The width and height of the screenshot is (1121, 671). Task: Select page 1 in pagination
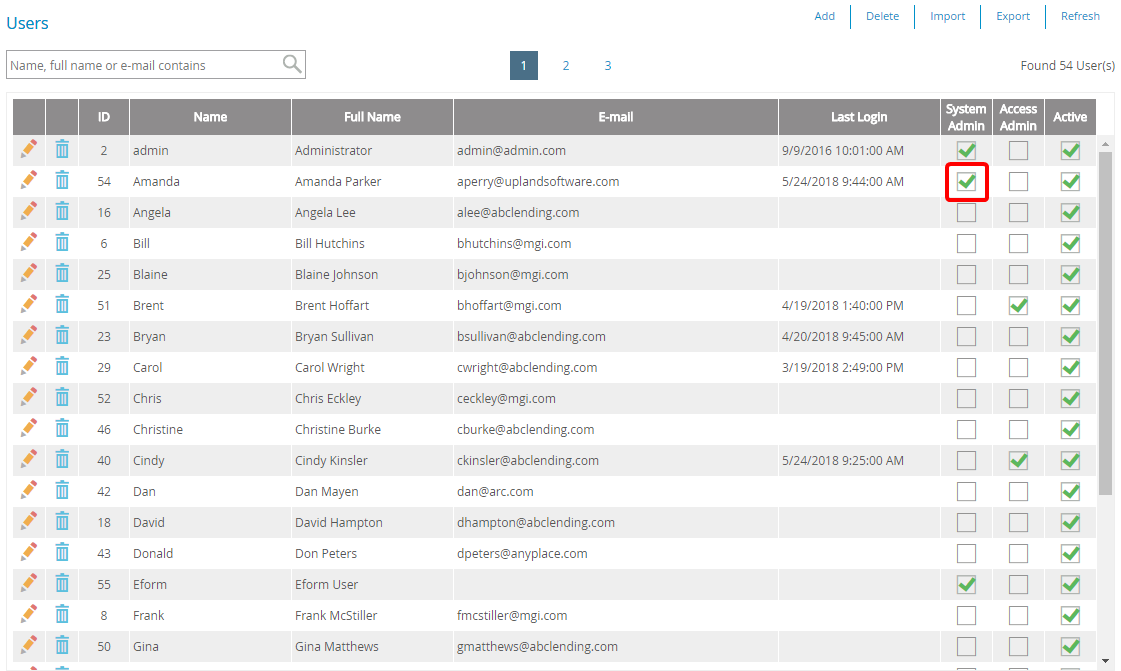point(523,66)
